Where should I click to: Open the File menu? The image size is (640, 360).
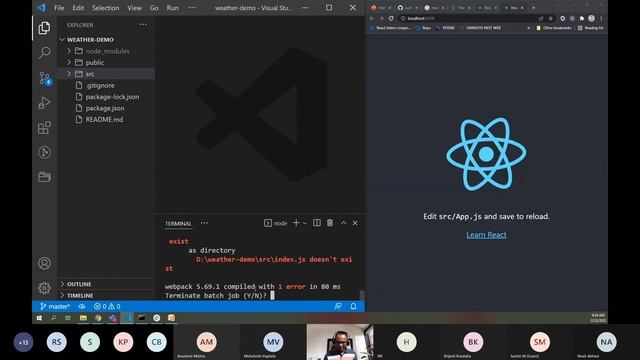(x=59, y=8)
